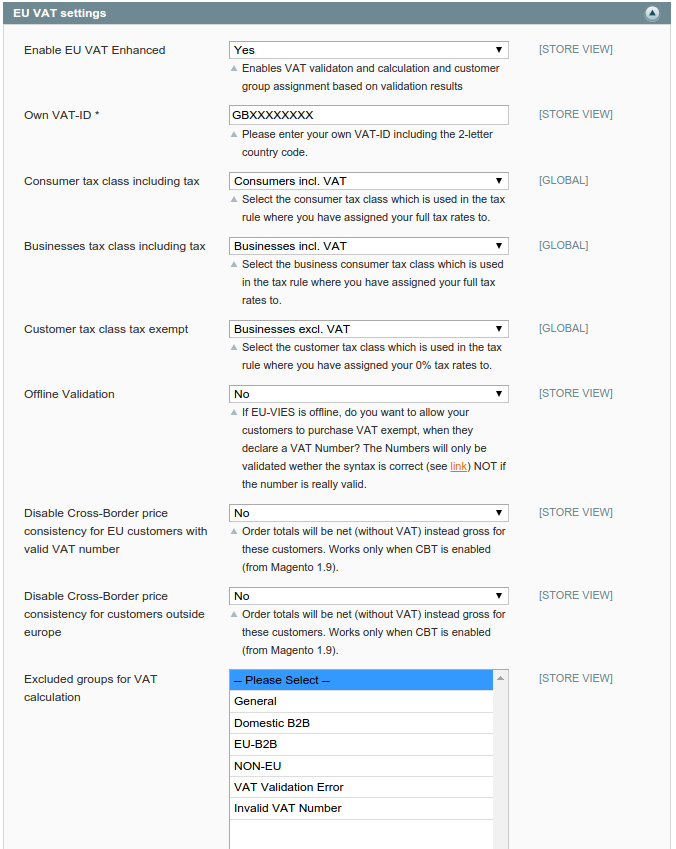Click the -- Please Select -- list entry

coord(360,679)
